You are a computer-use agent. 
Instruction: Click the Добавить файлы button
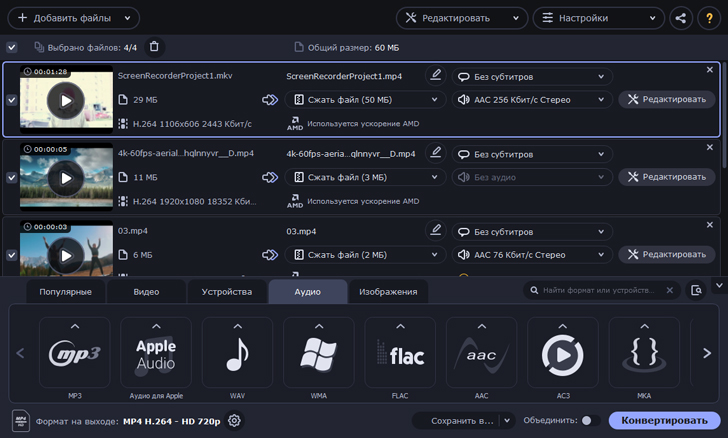[73, 18]
